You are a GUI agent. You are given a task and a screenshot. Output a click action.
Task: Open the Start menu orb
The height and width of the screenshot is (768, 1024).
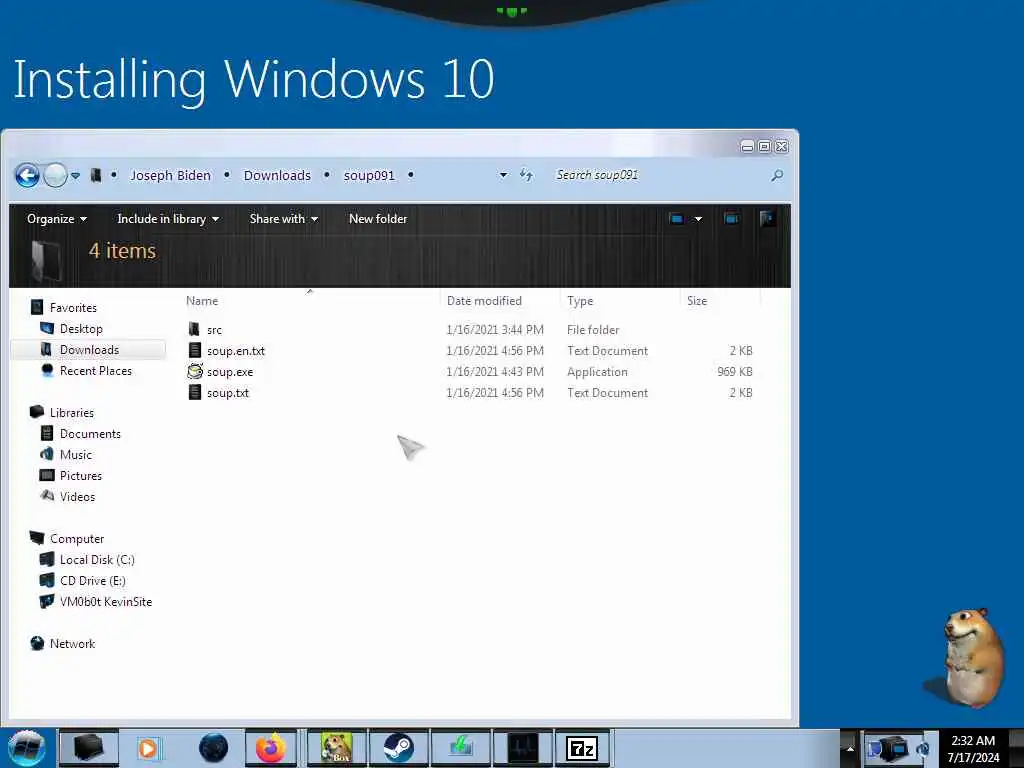pyautogui.click(x=27, y=748)
